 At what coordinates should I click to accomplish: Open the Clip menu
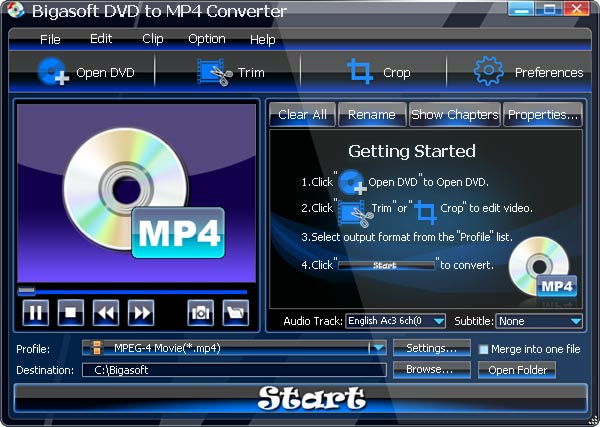click(153, 39)
